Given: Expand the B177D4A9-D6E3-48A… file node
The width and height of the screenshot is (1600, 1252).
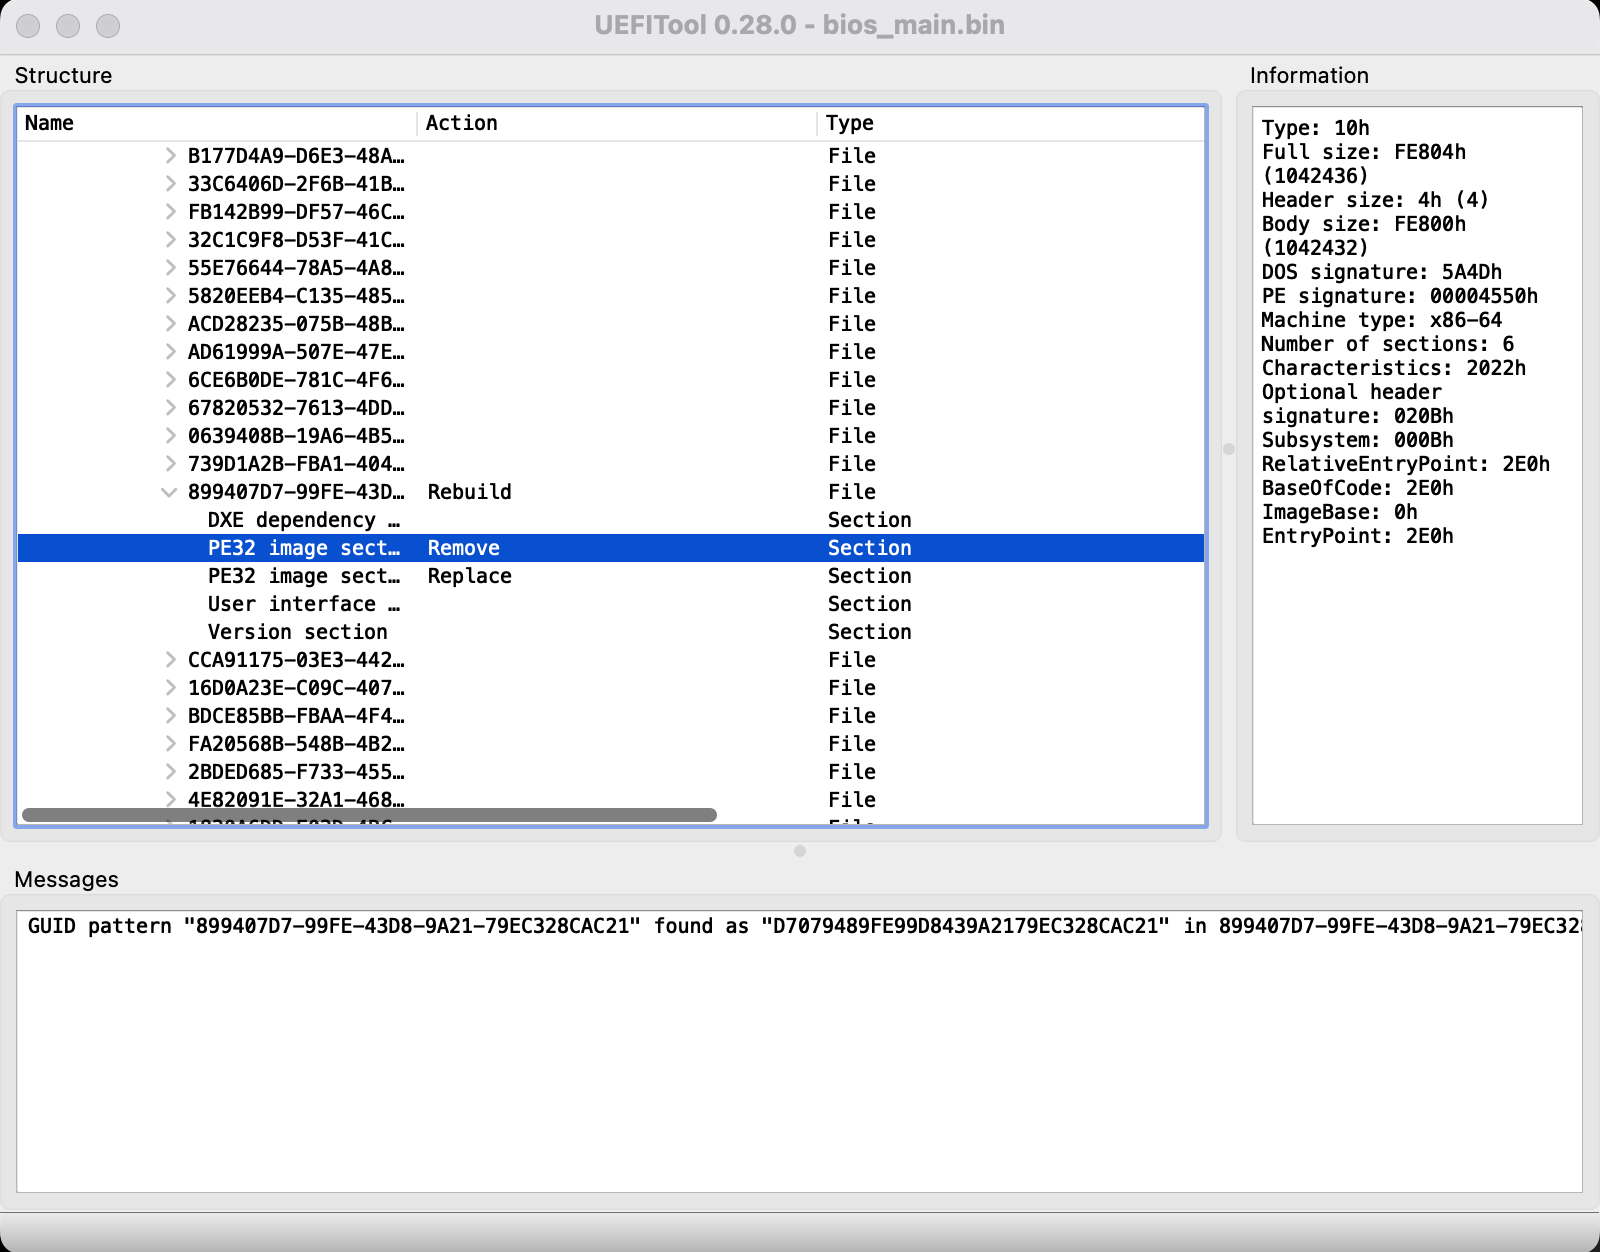Looking at the screenshot, I should point(171,156).
